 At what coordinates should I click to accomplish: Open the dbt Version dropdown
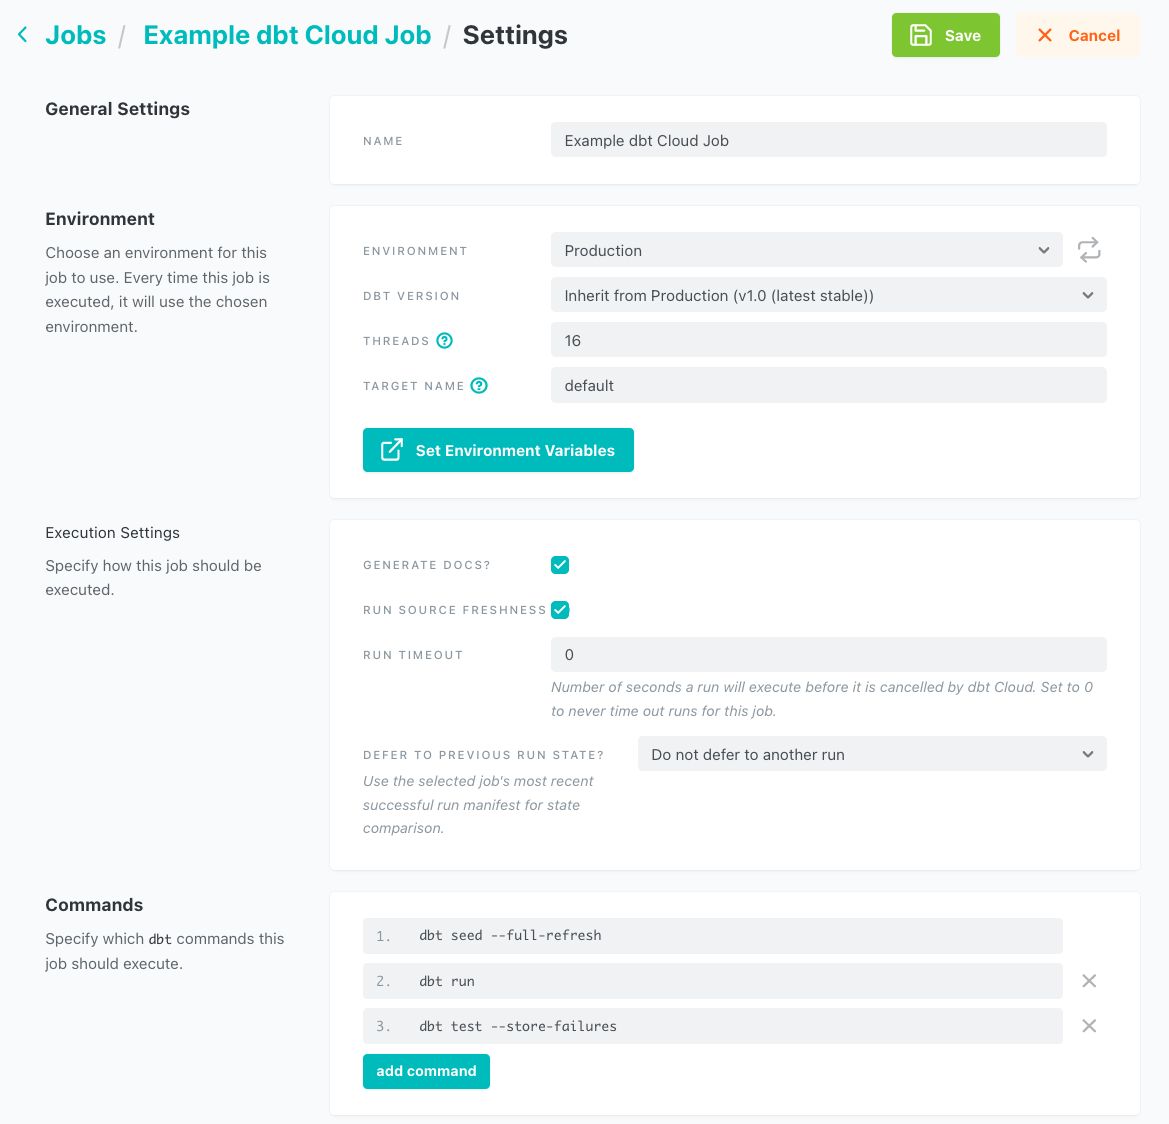pyautogui.click(x=828, y=296)
